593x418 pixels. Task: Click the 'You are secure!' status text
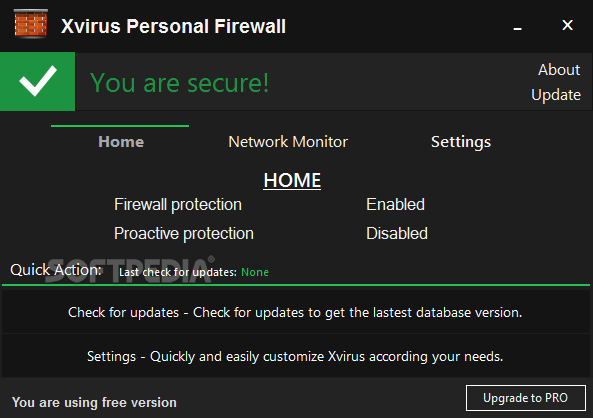179,82
